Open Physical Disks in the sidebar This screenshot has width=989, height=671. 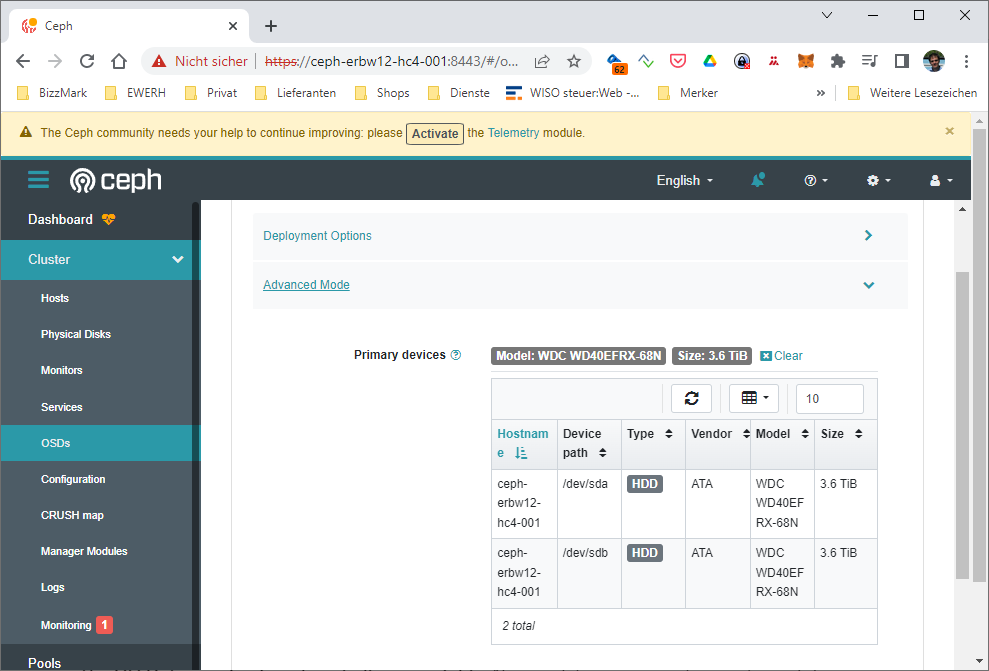pos(76,334)
